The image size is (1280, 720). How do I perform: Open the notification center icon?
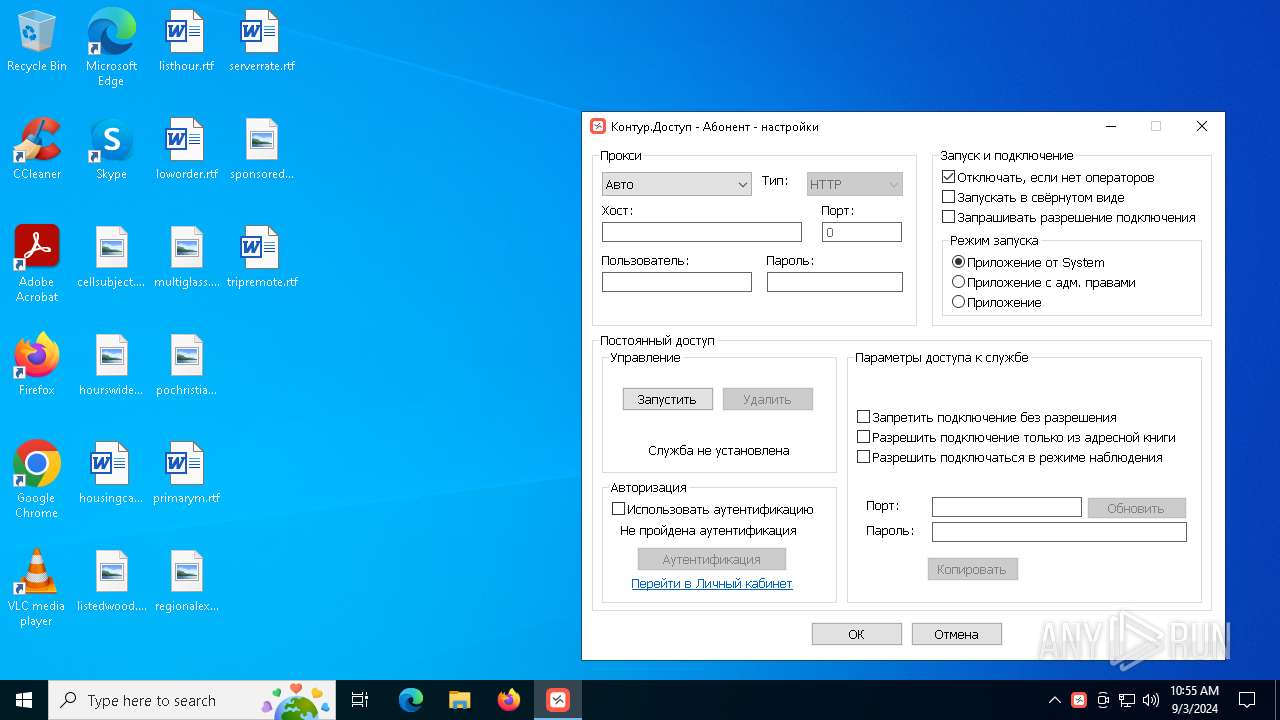[x=1247, y=700]
